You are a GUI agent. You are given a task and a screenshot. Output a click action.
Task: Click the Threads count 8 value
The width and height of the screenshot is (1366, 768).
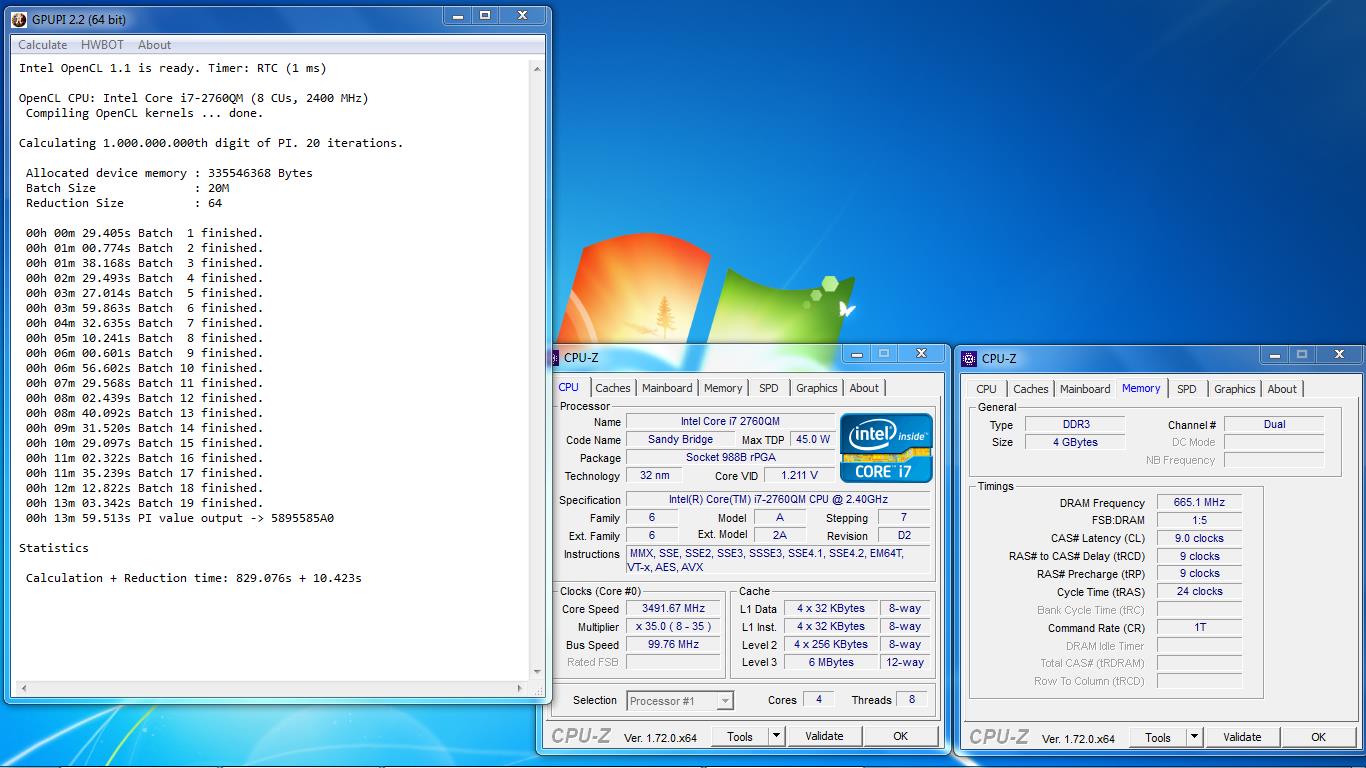[911, 700]
